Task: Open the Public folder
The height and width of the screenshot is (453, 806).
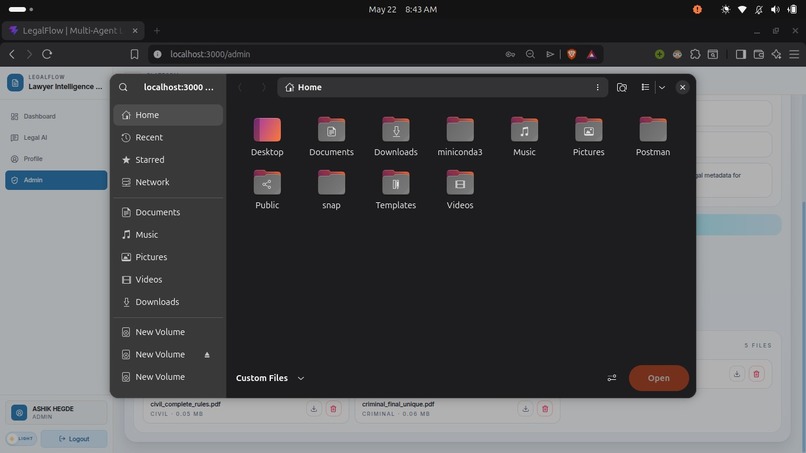Action: click(x=267, y=189)
